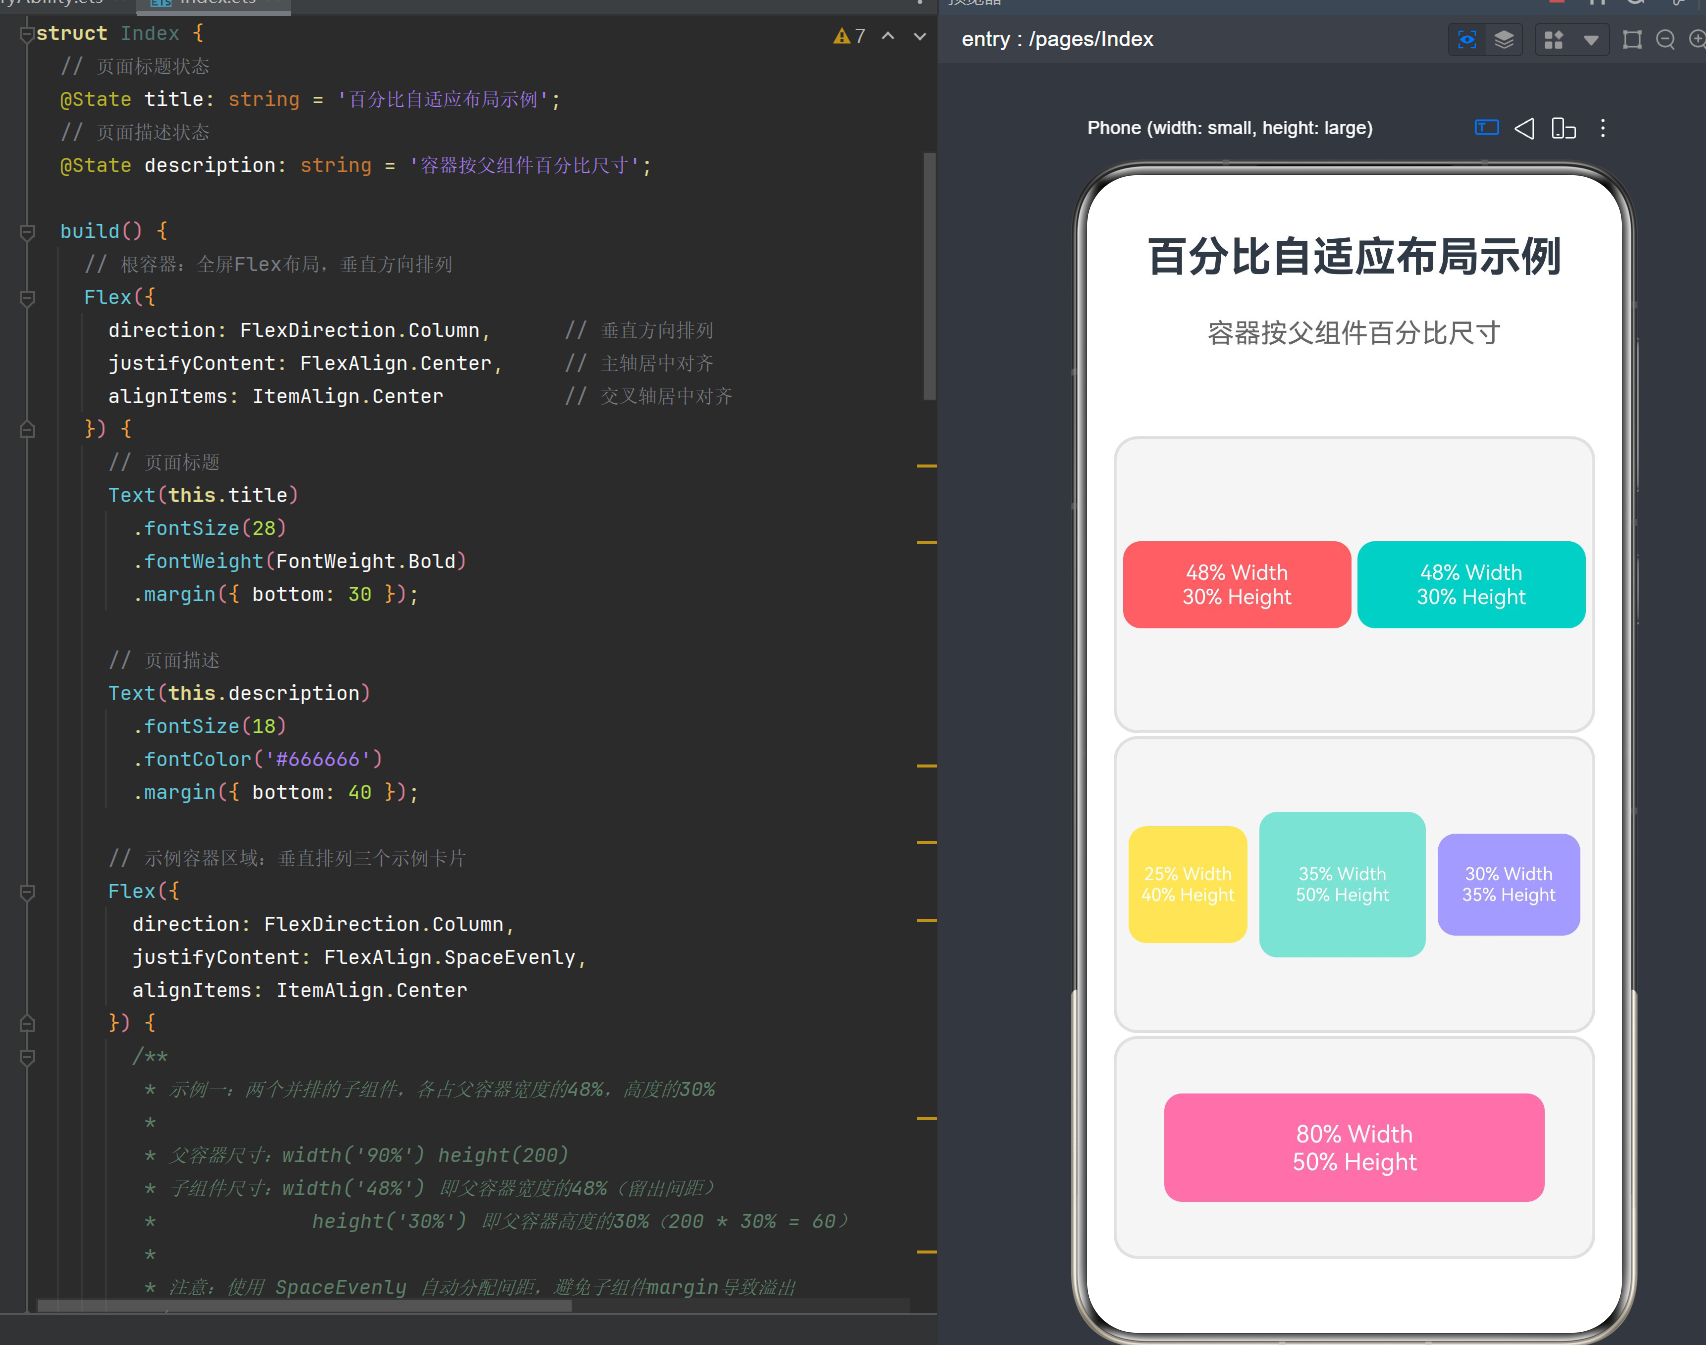Viewport: 1706px width, 1345px height.
Task: Click the .fontColor('#666666') code line
Action: click(x=258, y=760)
